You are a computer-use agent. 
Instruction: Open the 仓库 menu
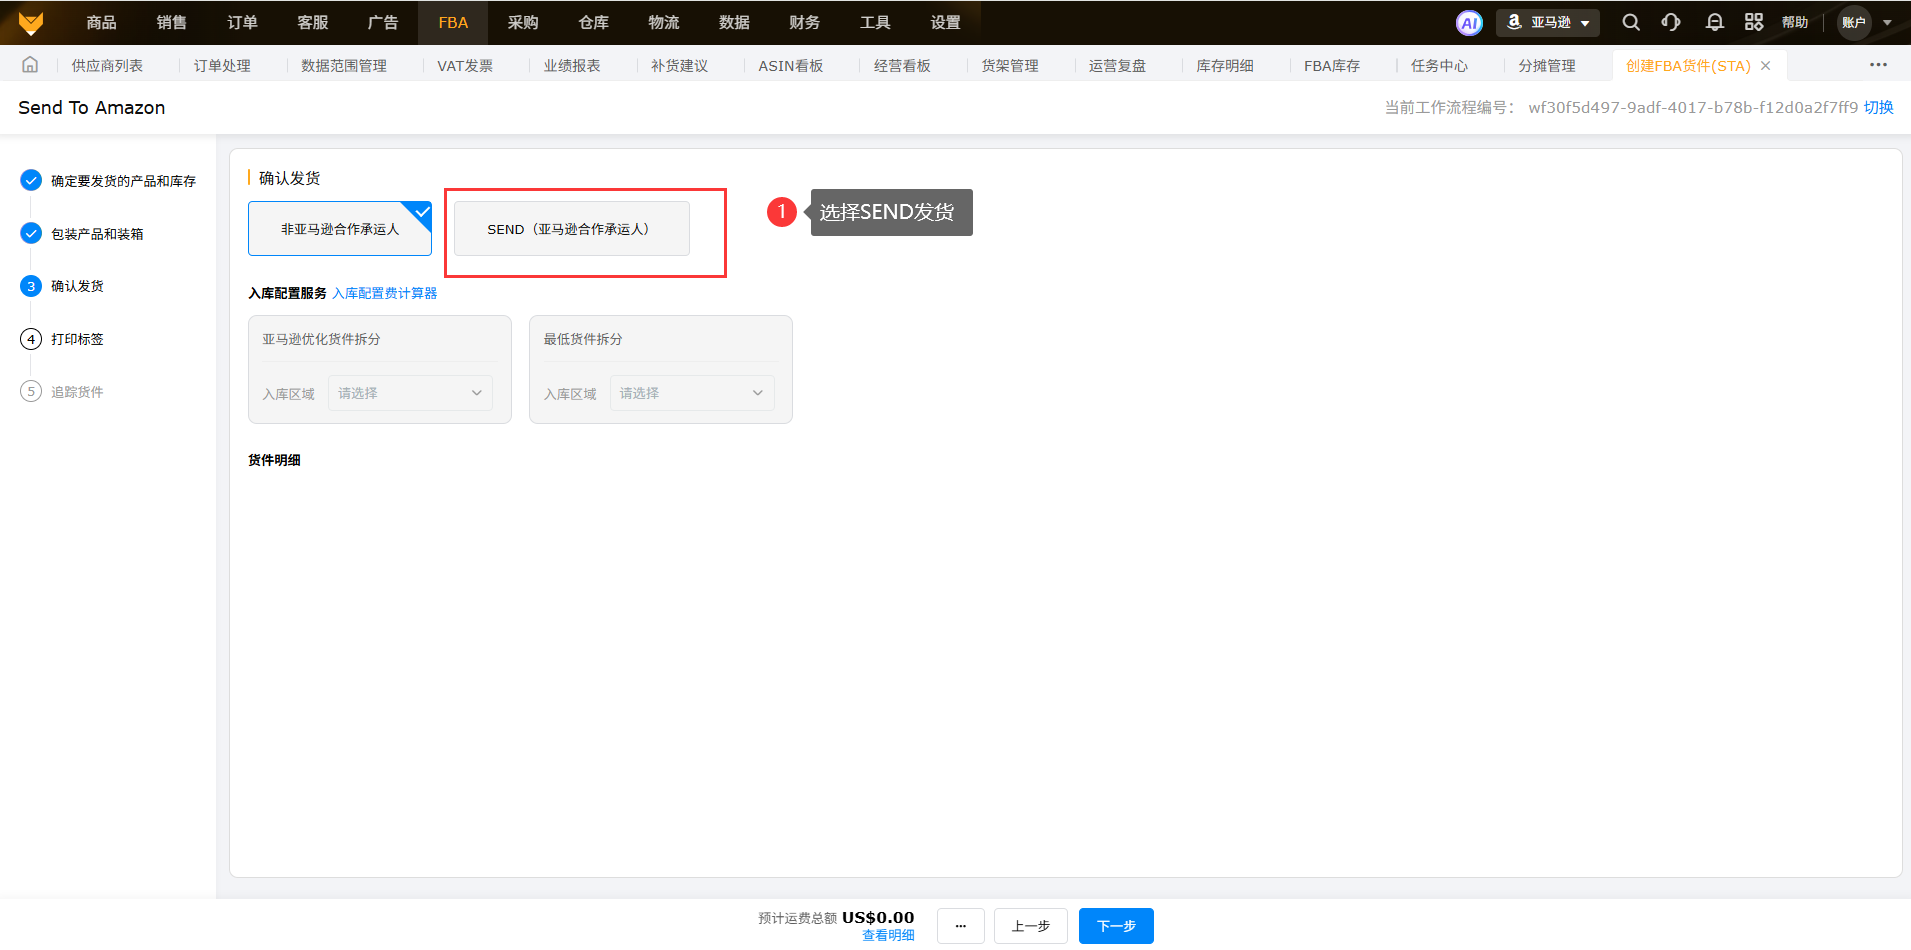point(594,23)
